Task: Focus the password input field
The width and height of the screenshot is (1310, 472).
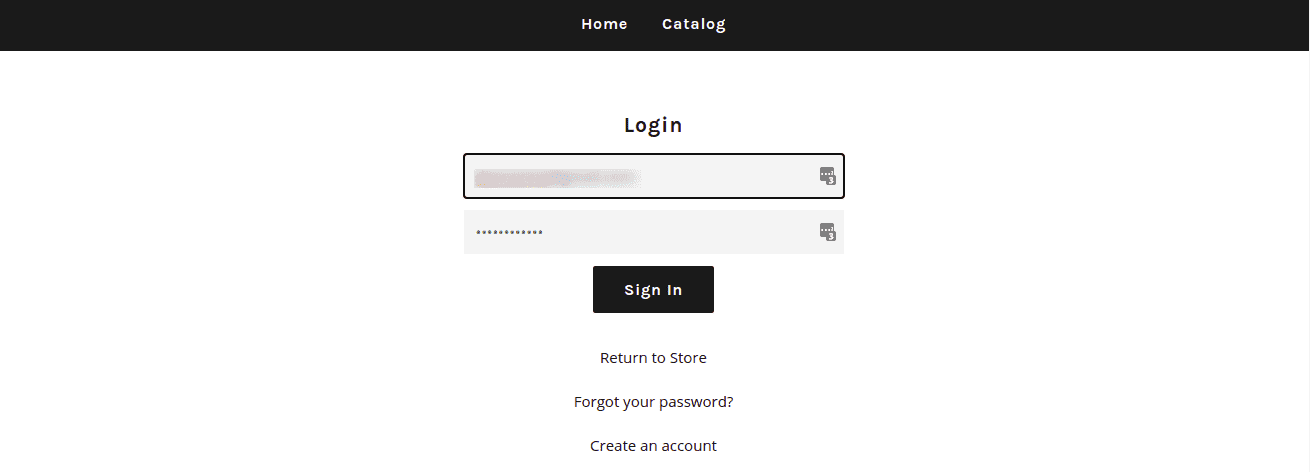Action: (680, 232)
